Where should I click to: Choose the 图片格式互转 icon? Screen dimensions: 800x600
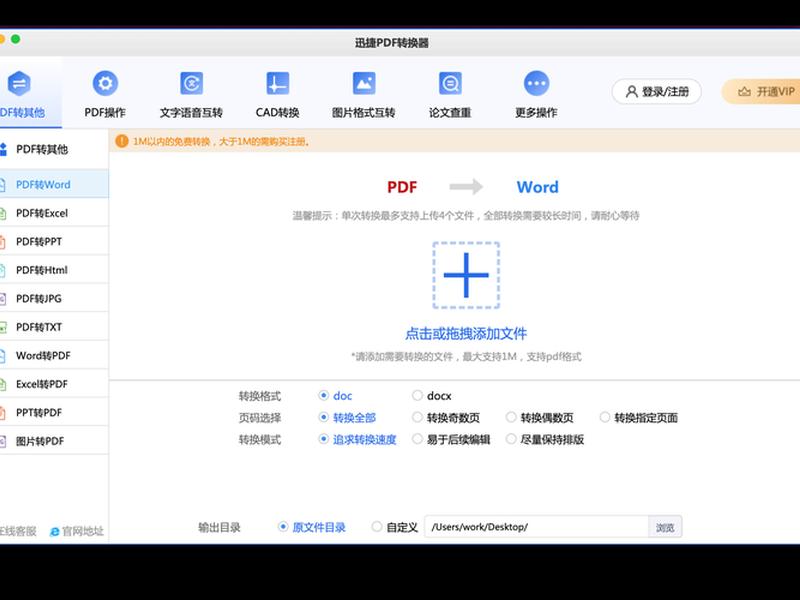click(x=364, y=83)
